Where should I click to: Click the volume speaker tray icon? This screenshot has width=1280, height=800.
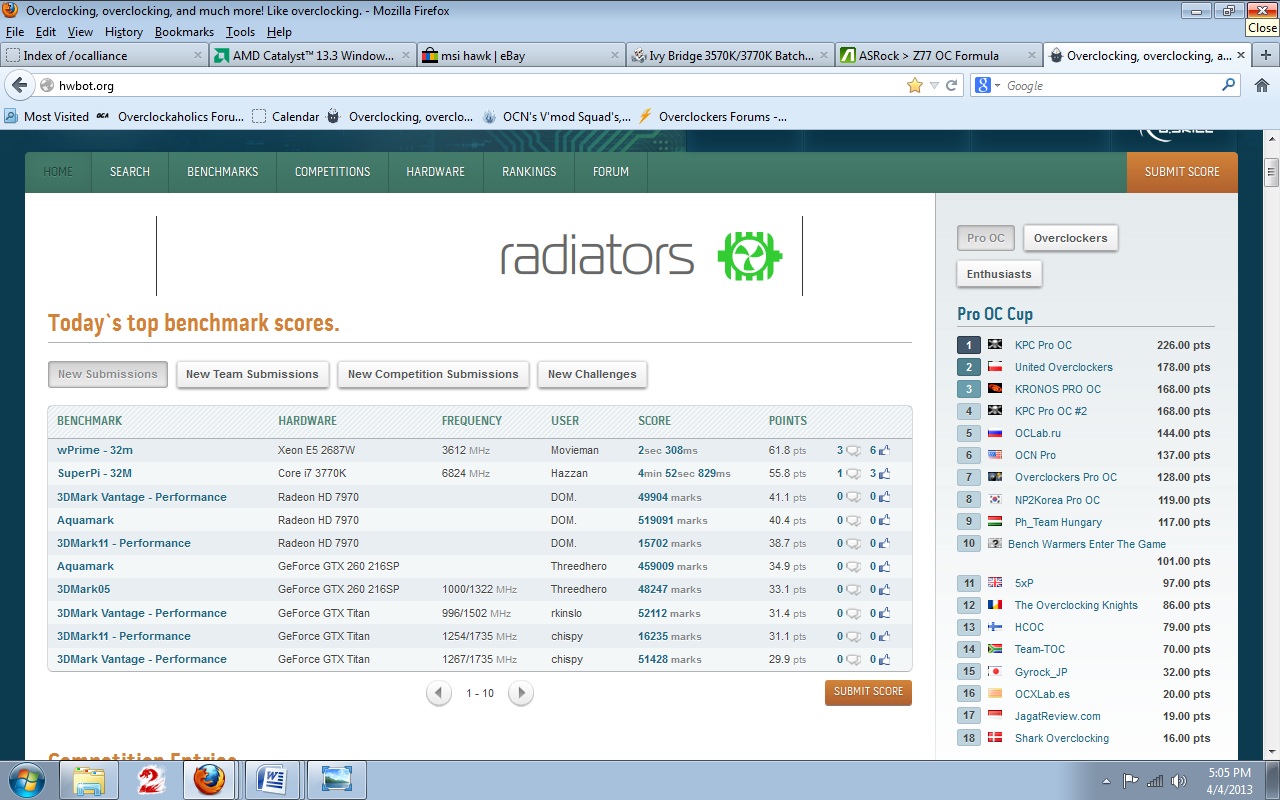(x=1179, y=781)
